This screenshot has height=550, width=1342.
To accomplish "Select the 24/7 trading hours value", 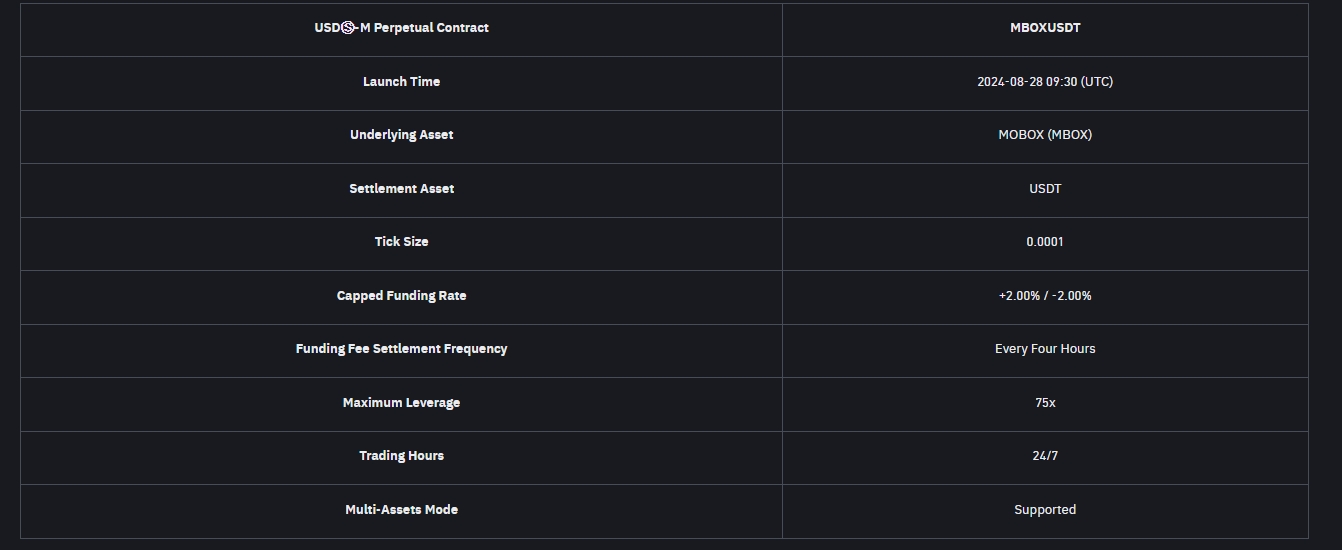I will 1045,456.
